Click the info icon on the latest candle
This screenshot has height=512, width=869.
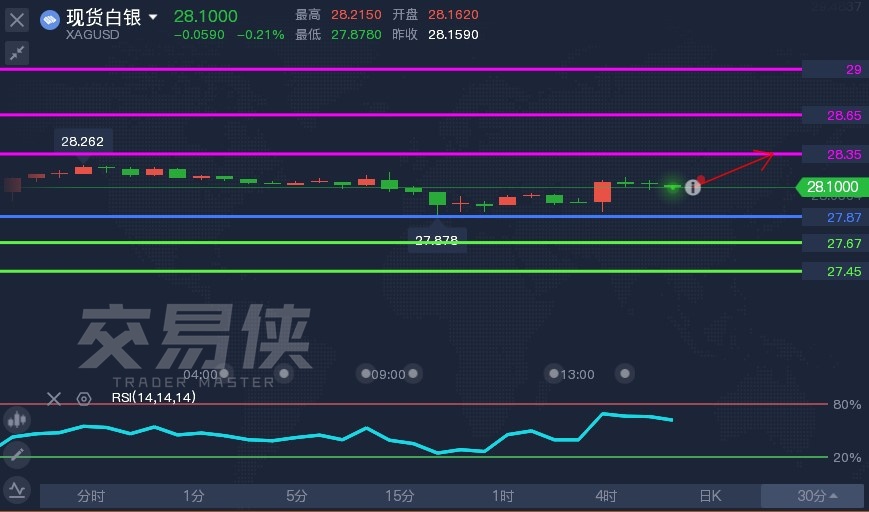tap(692, 187)
